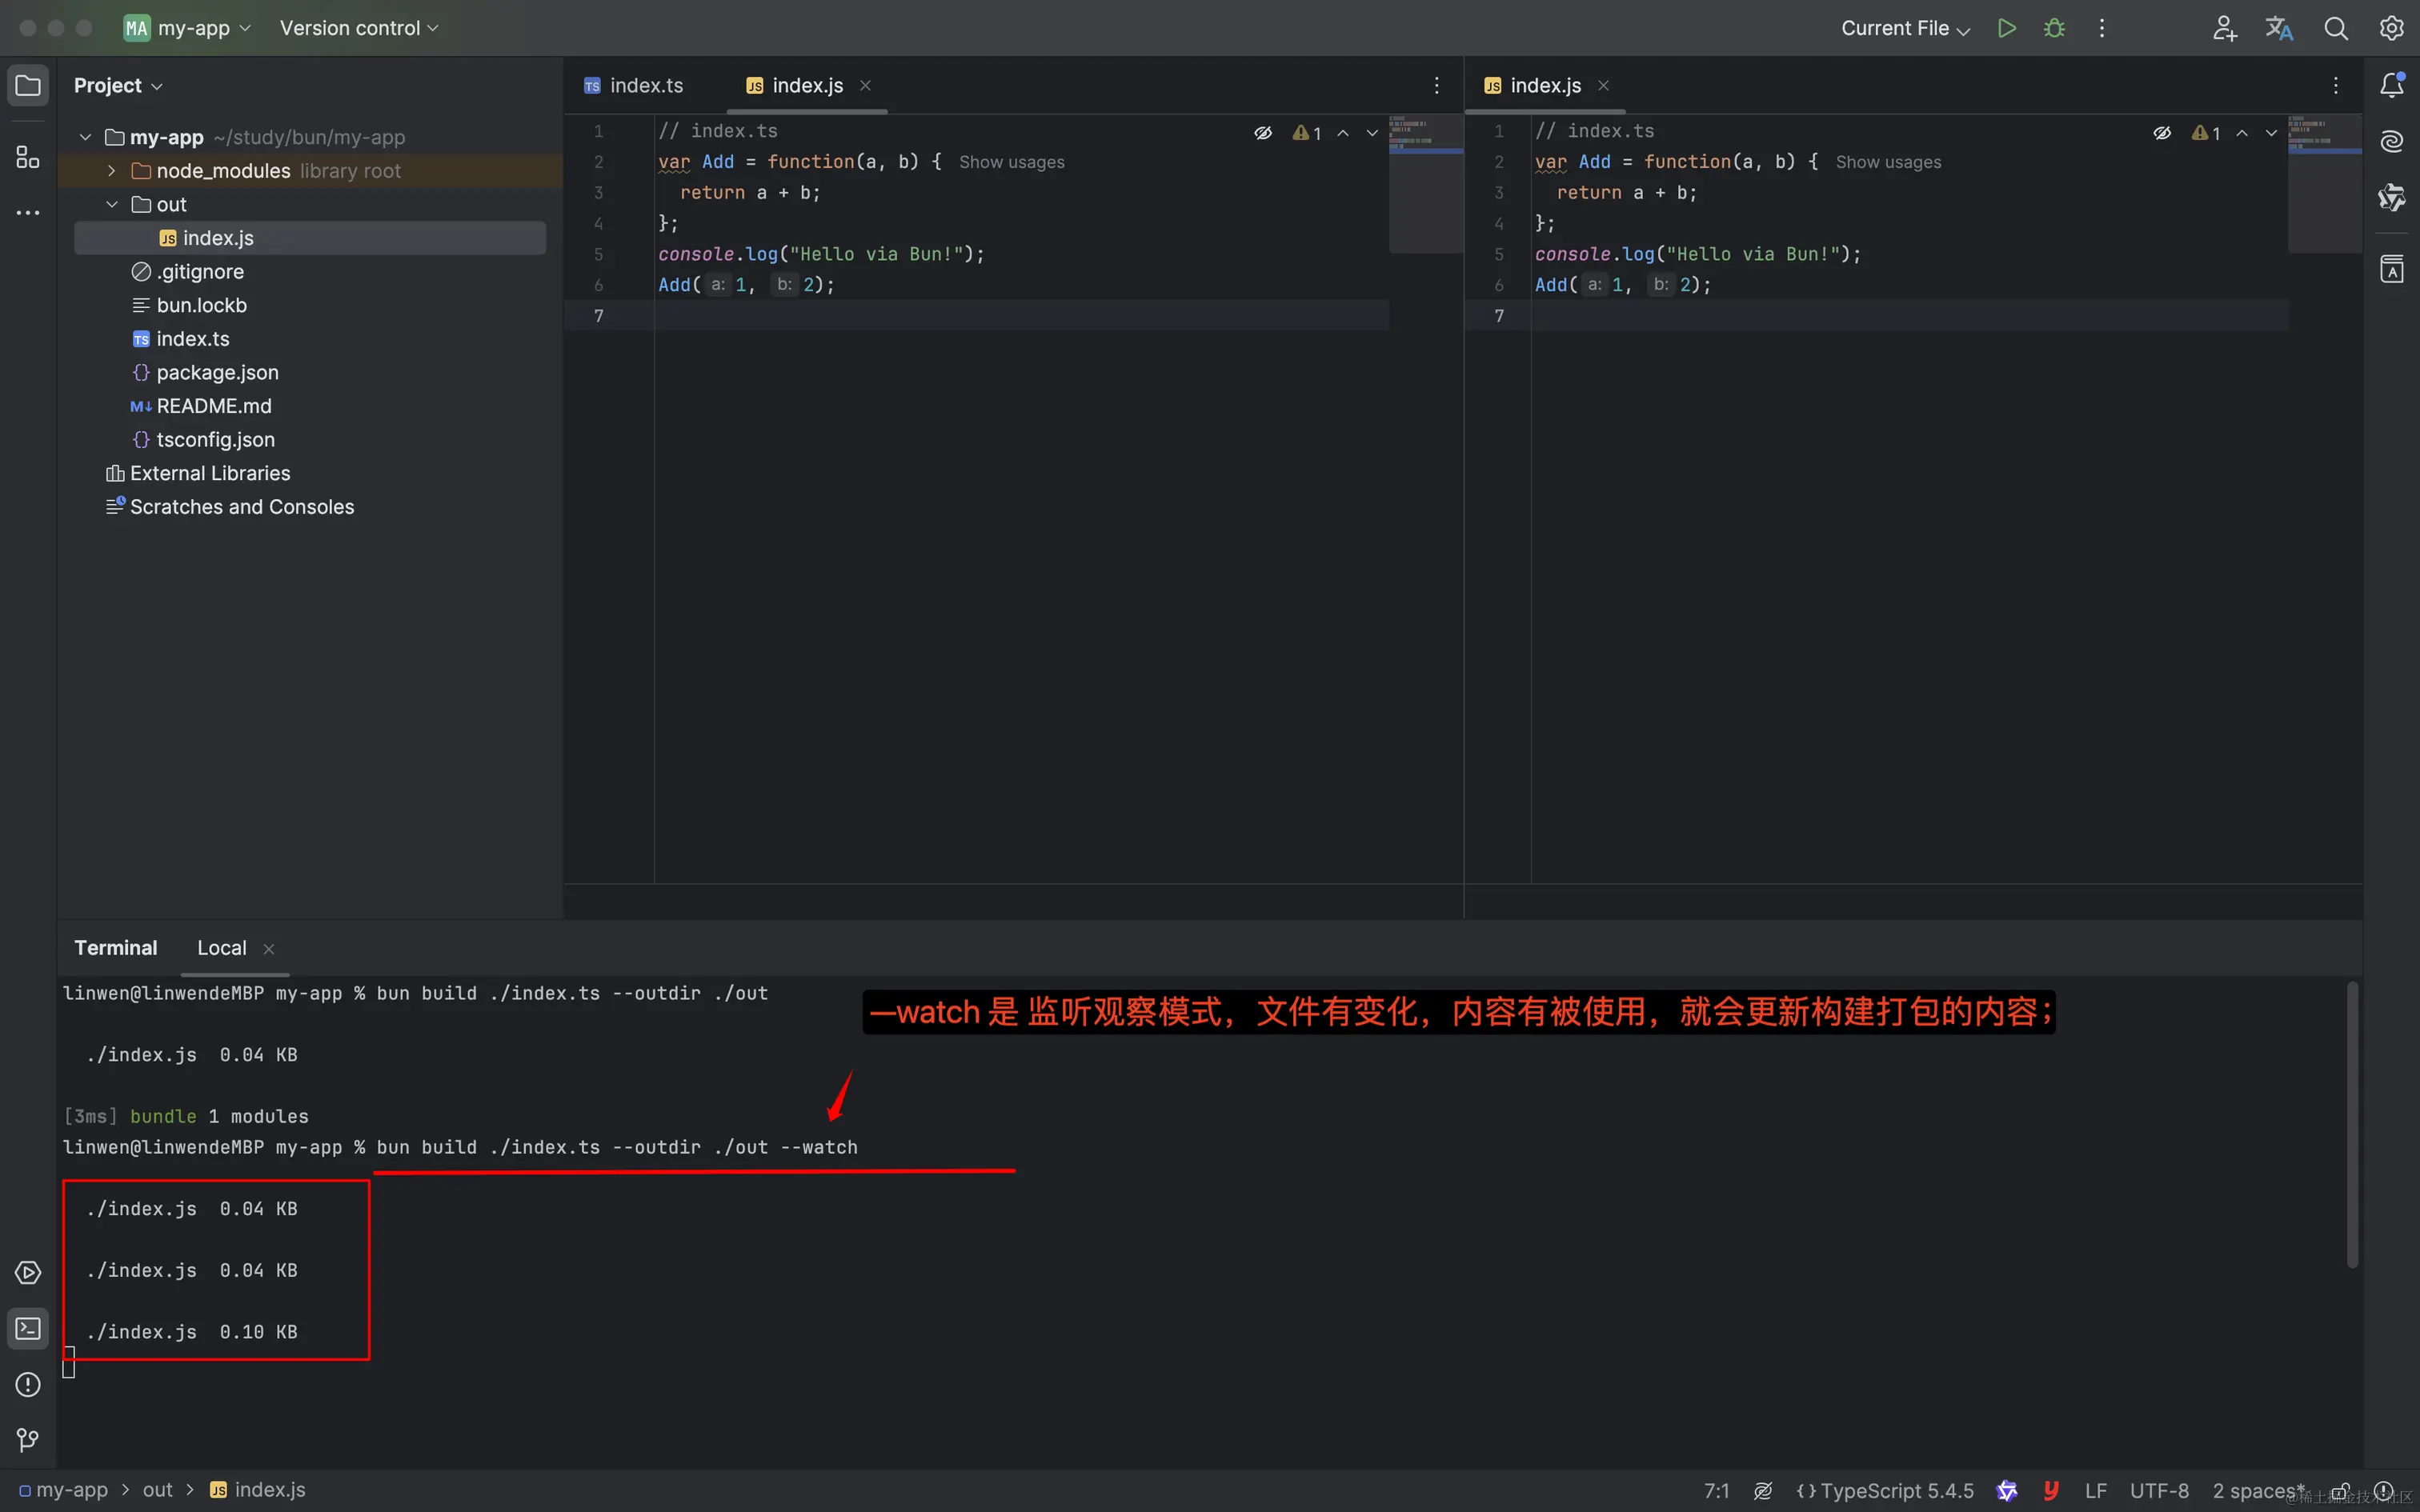Select index.js tab in right editor
Screen dimensions: 2420x1512
click(x=1534, y=85)
